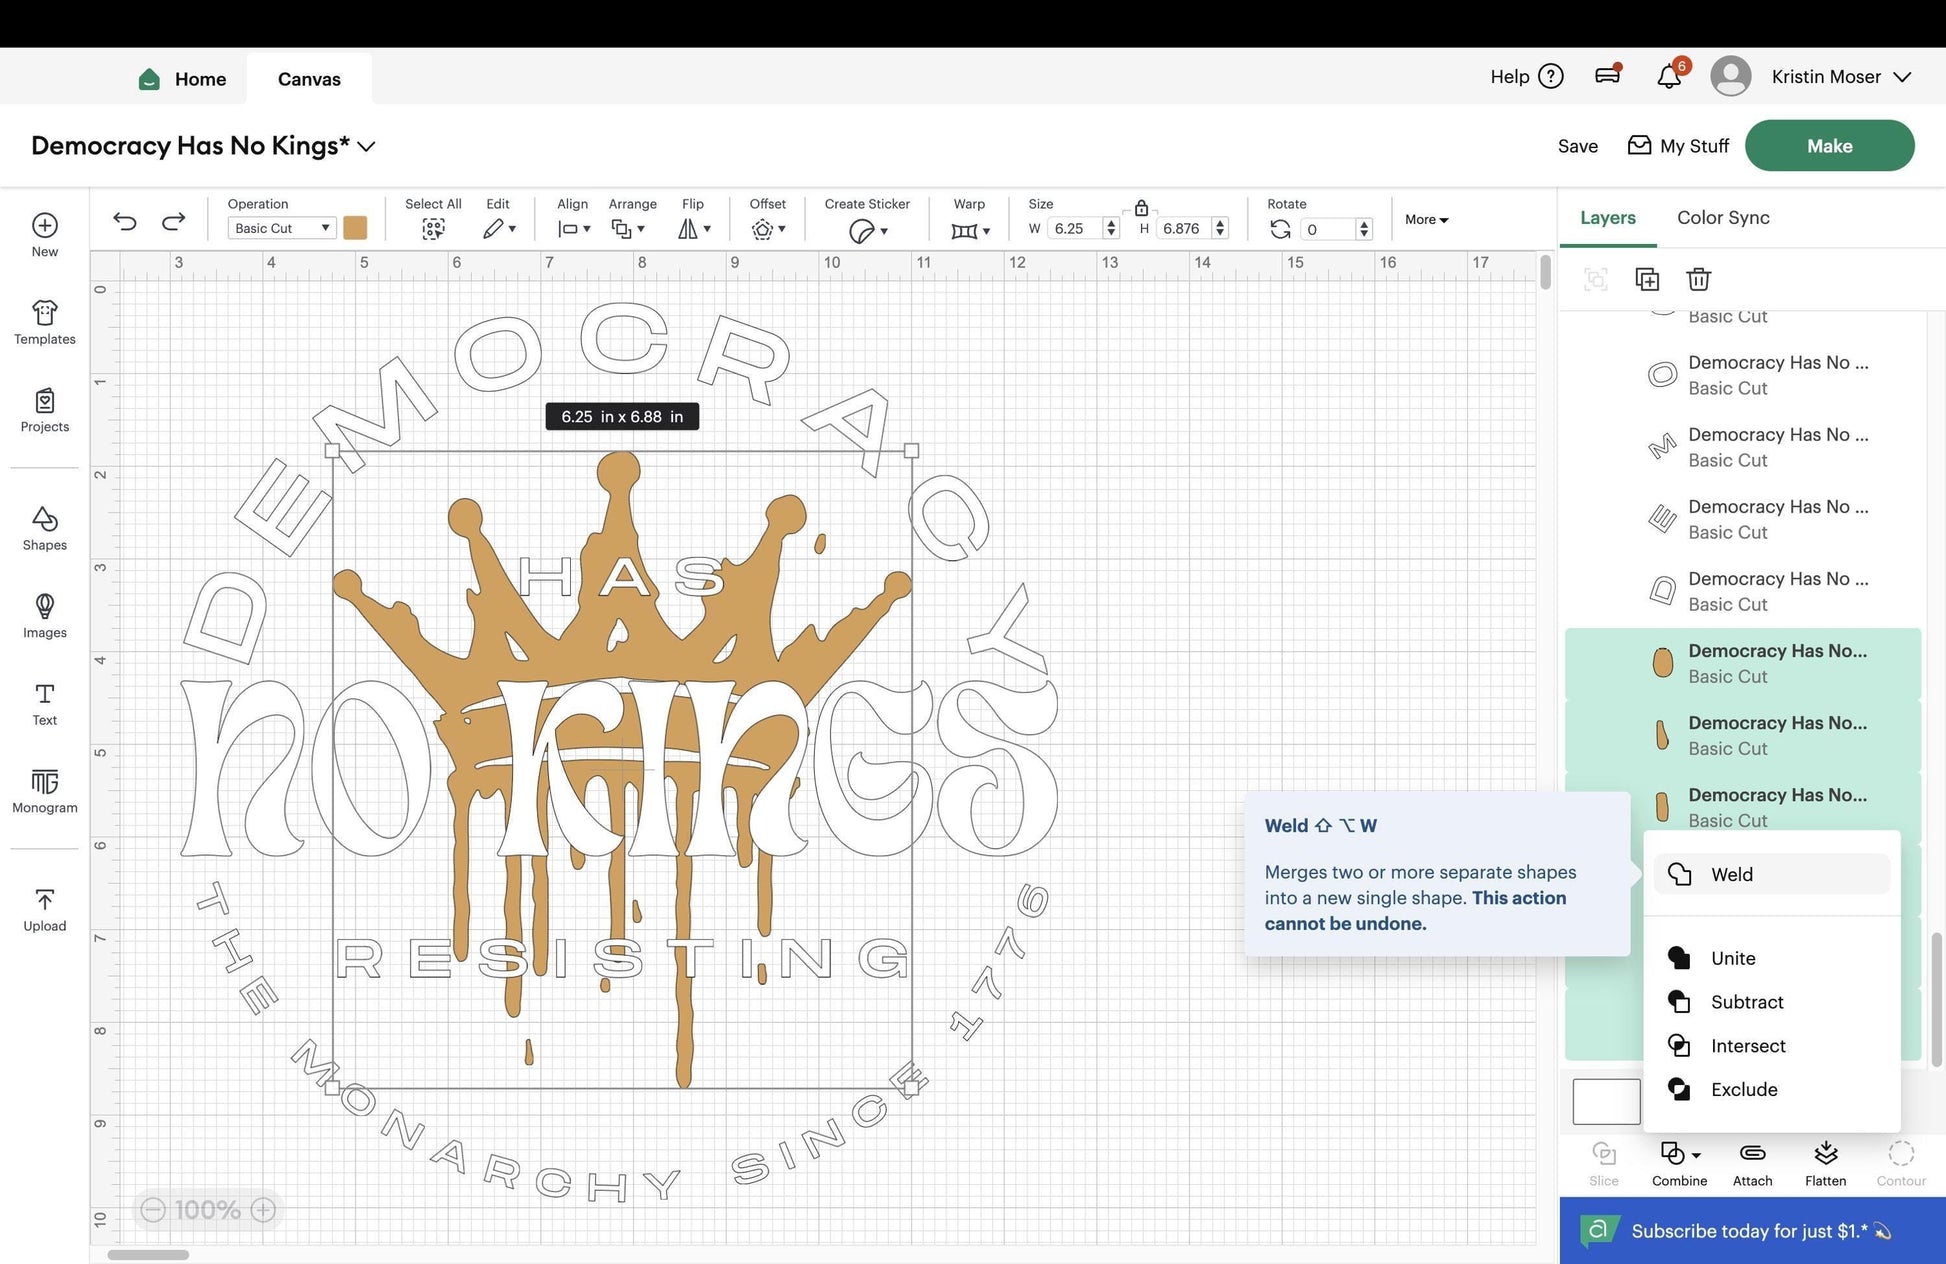
Task: Expand the Operation Basic Cut dropdown
Action: tap(282, 228)
